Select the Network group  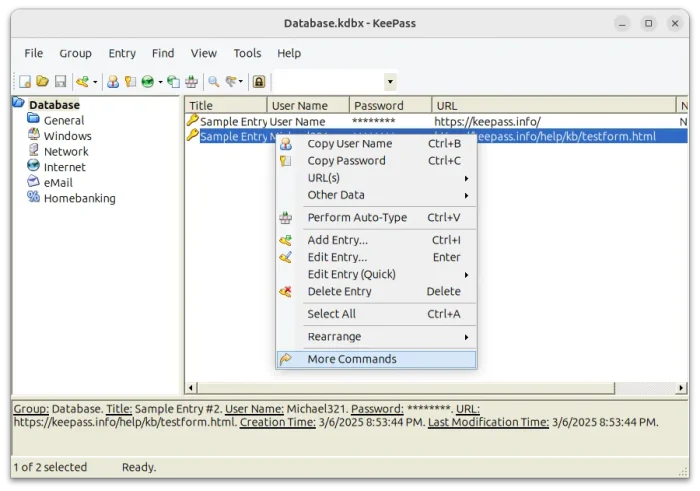coord(66,152)
